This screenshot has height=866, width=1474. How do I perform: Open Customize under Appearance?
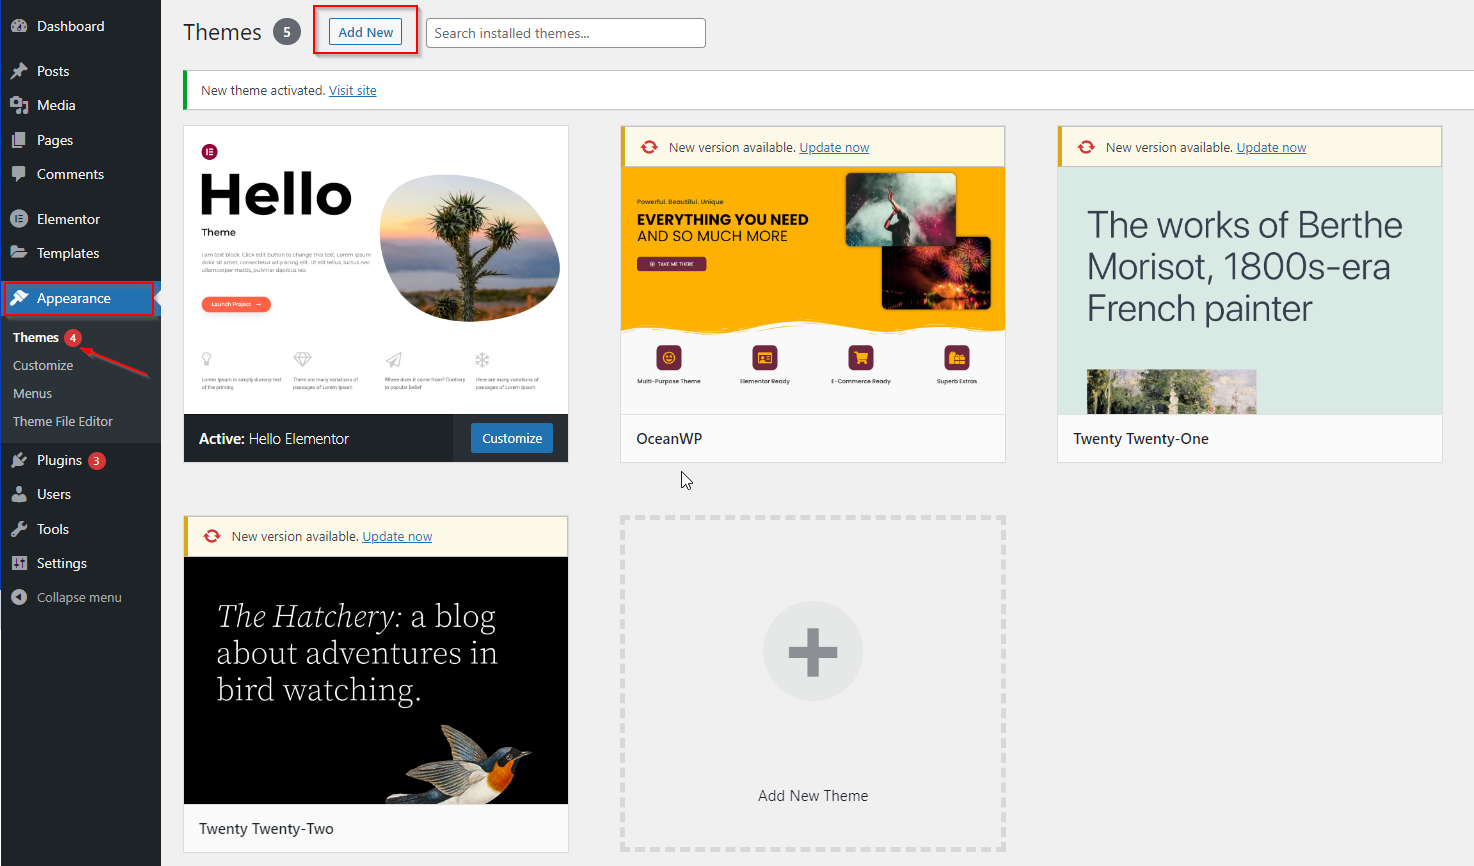pyautogui.click(x=43, y=366)
